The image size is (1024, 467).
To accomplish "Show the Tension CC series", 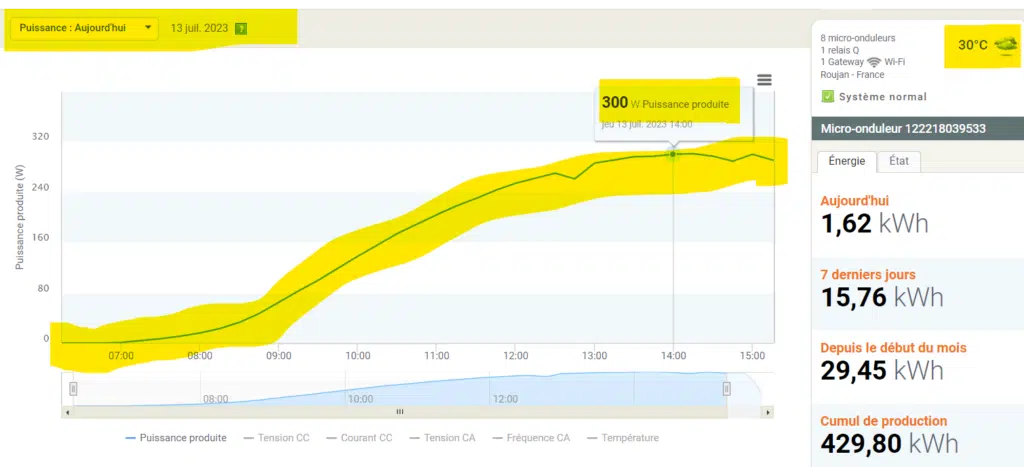I will (x=276, y=438).
